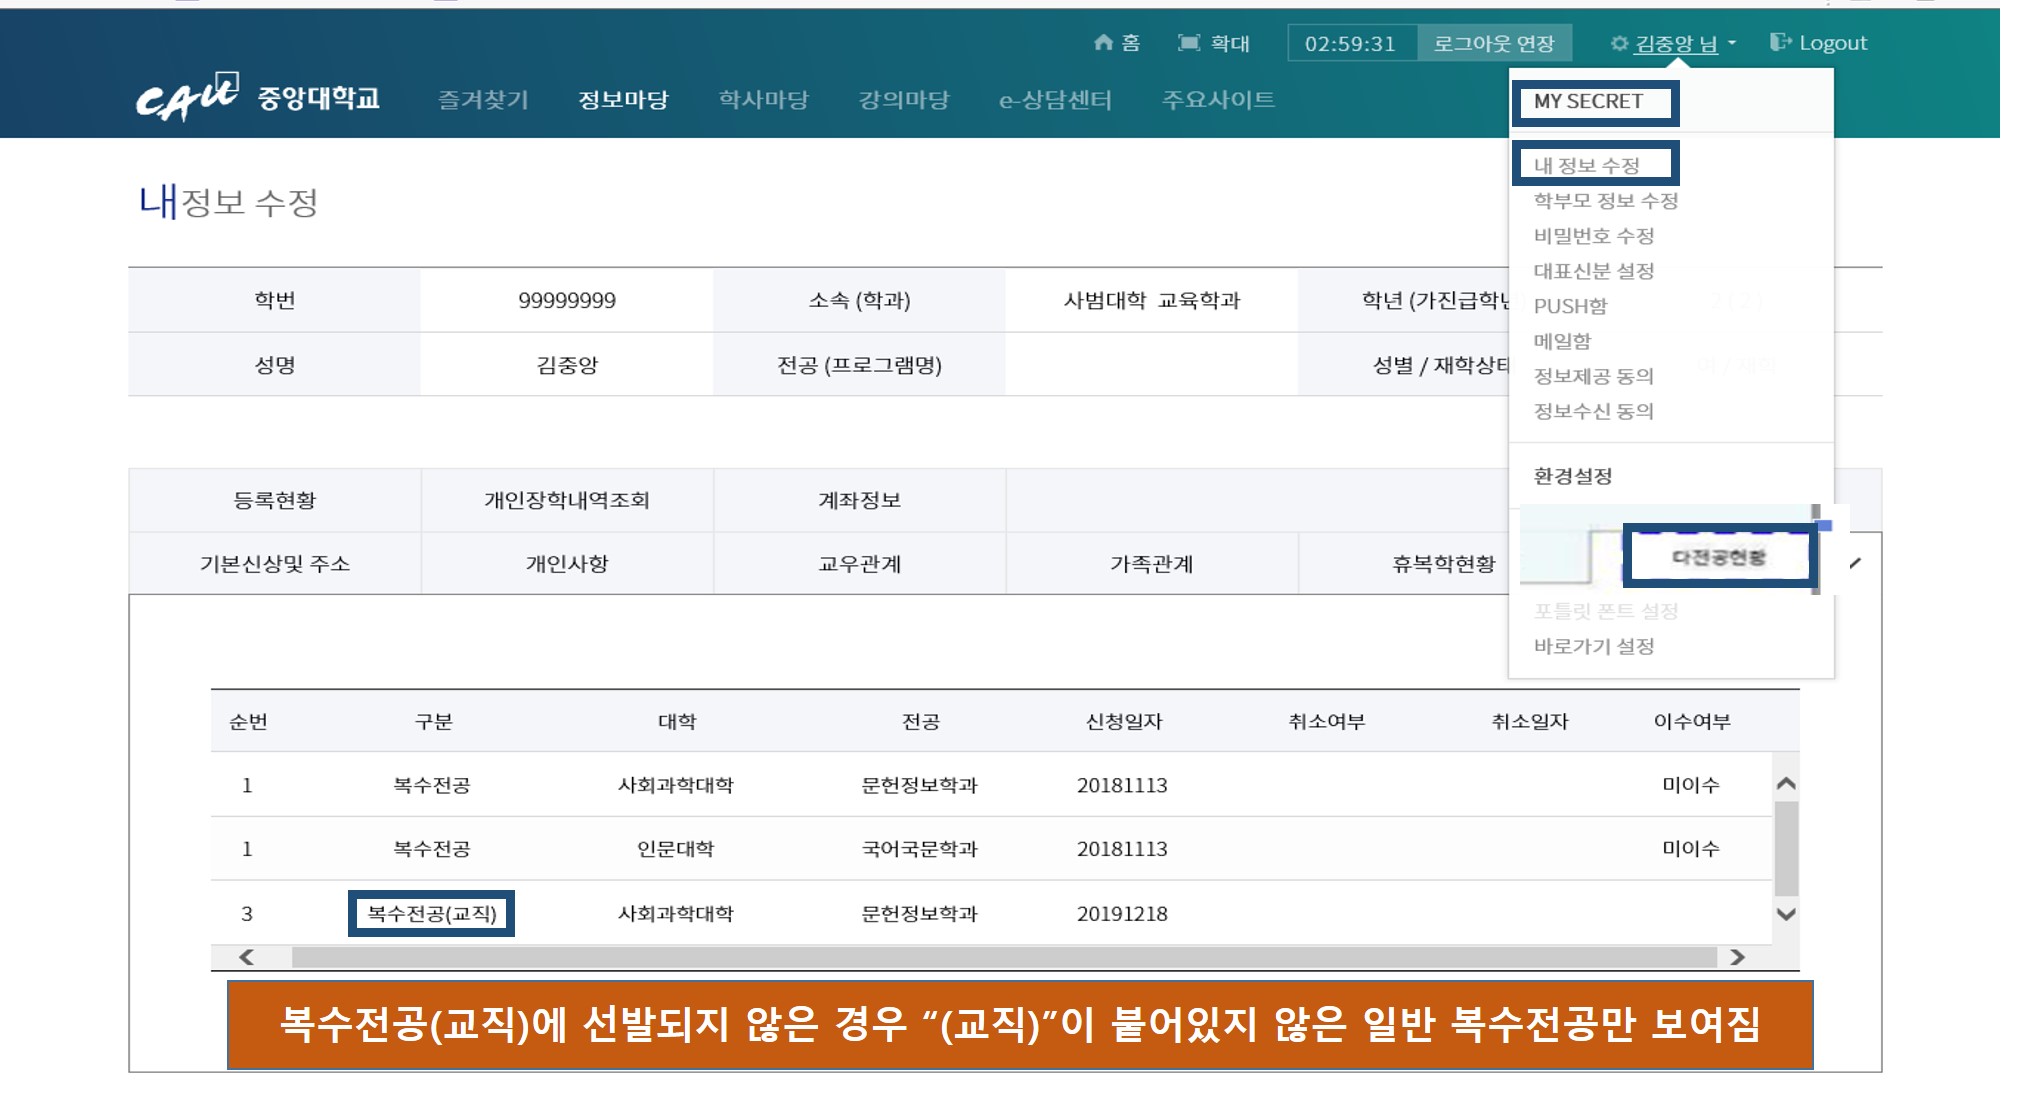Select 내 정보 수정 in the dropdown menu
Screen dimensions: 2029x1113
1587,165
